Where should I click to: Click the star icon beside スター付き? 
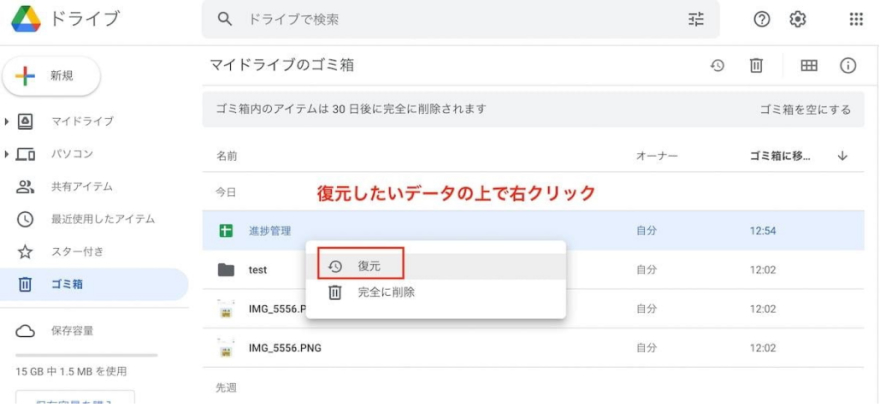coord(25,252)
